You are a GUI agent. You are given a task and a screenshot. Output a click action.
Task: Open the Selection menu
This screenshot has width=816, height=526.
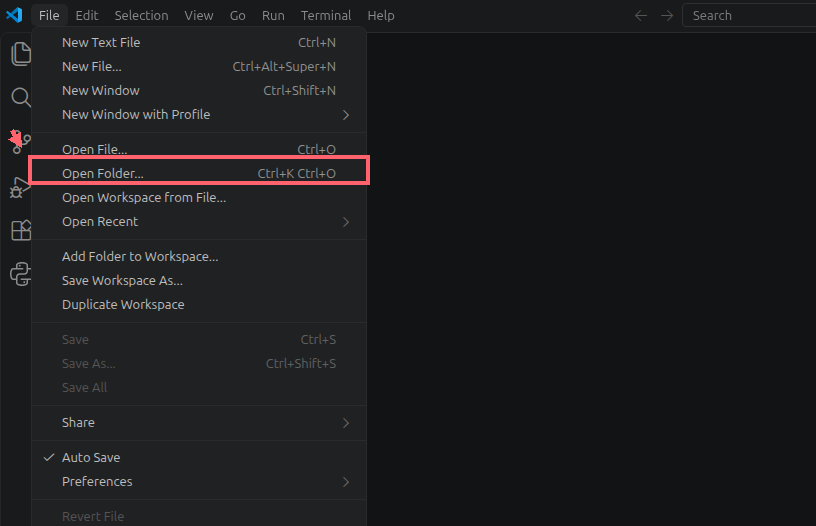(x=141, y=16)
